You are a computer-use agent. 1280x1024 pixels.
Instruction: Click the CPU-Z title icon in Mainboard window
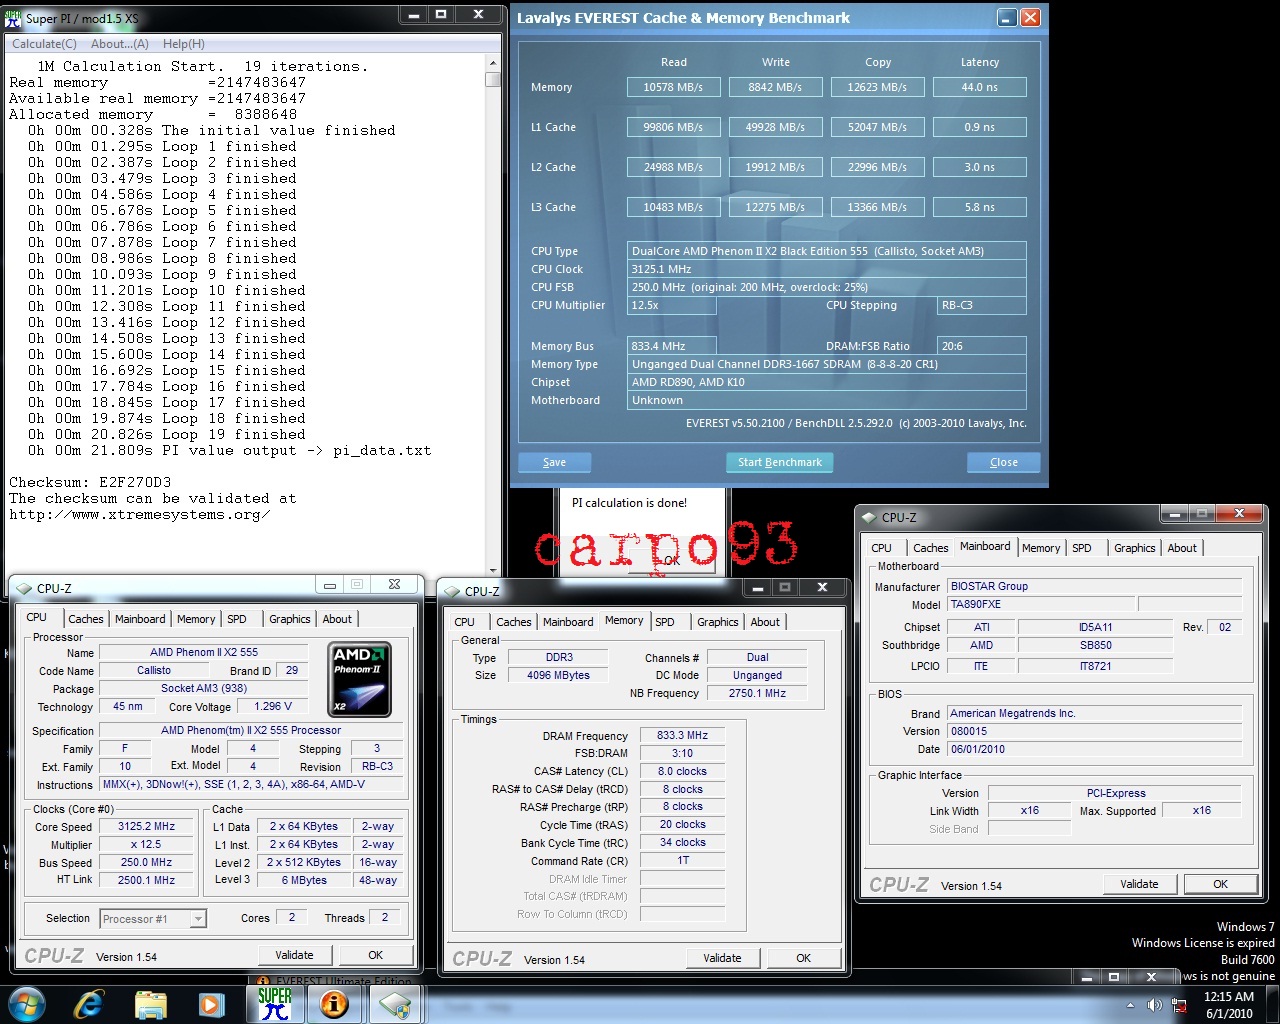(868, 517)
